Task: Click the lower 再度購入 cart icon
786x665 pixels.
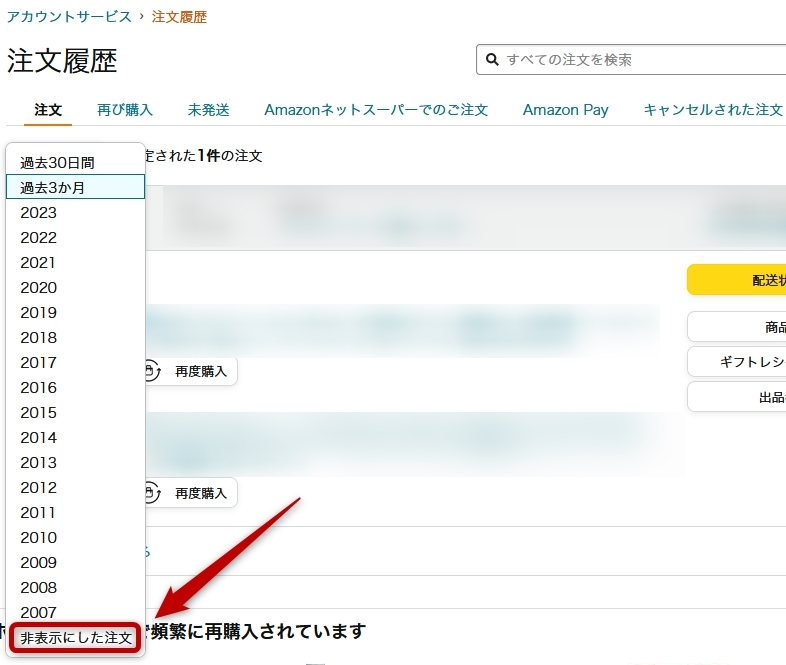Action: [152, 493]
